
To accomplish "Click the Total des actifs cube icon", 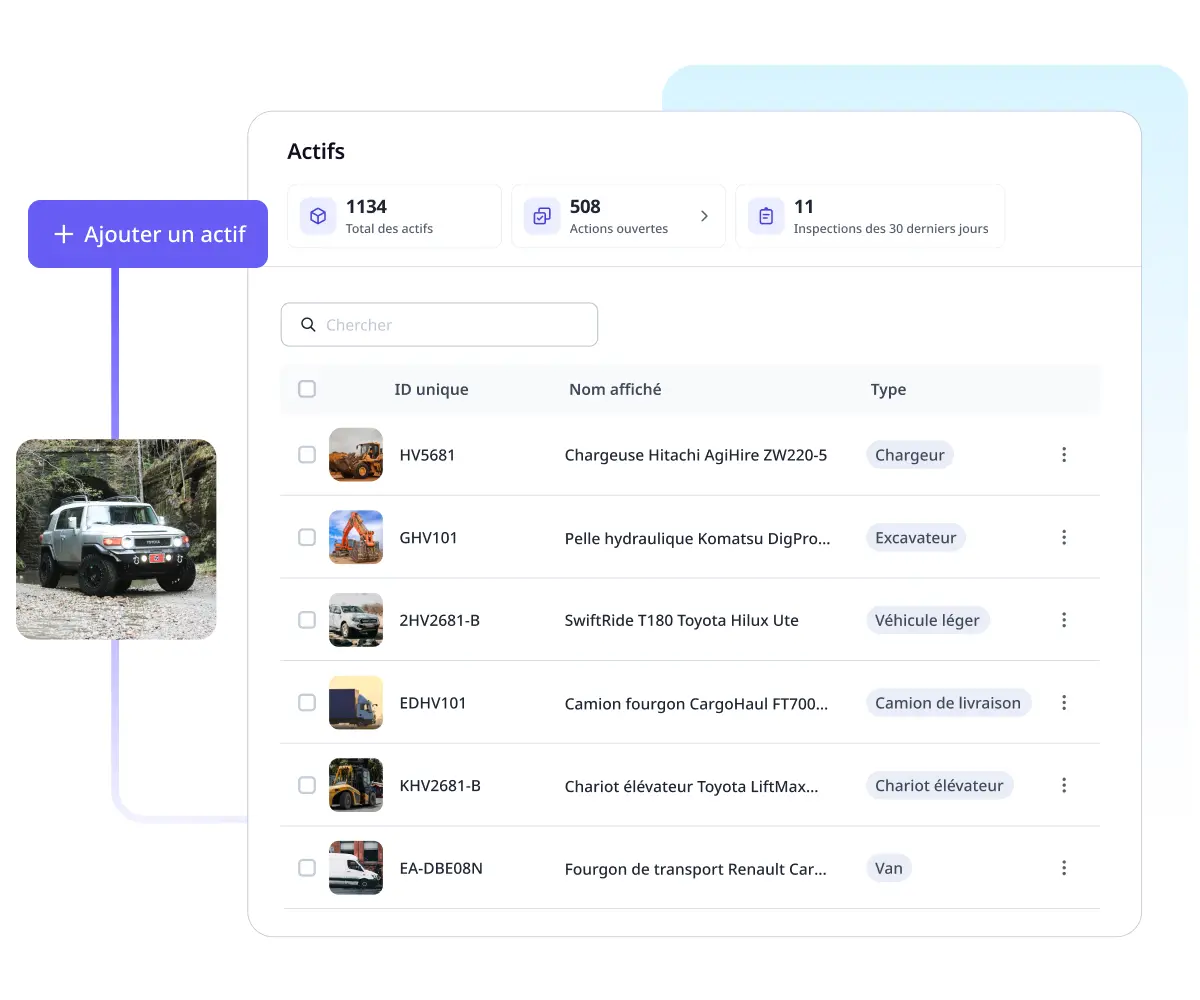I will (318, 216).
